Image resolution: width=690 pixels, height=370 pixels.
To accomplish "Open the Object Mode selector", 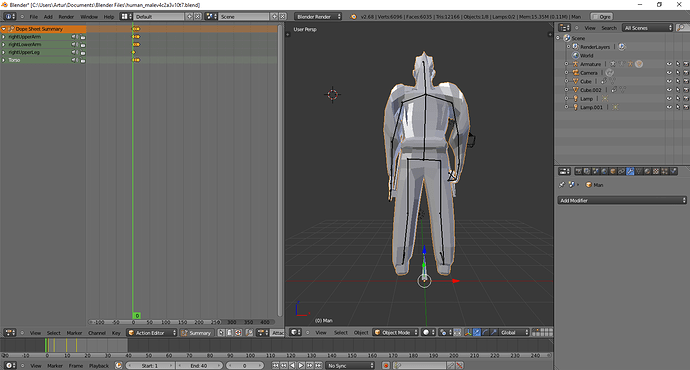I will coord(396,332).
